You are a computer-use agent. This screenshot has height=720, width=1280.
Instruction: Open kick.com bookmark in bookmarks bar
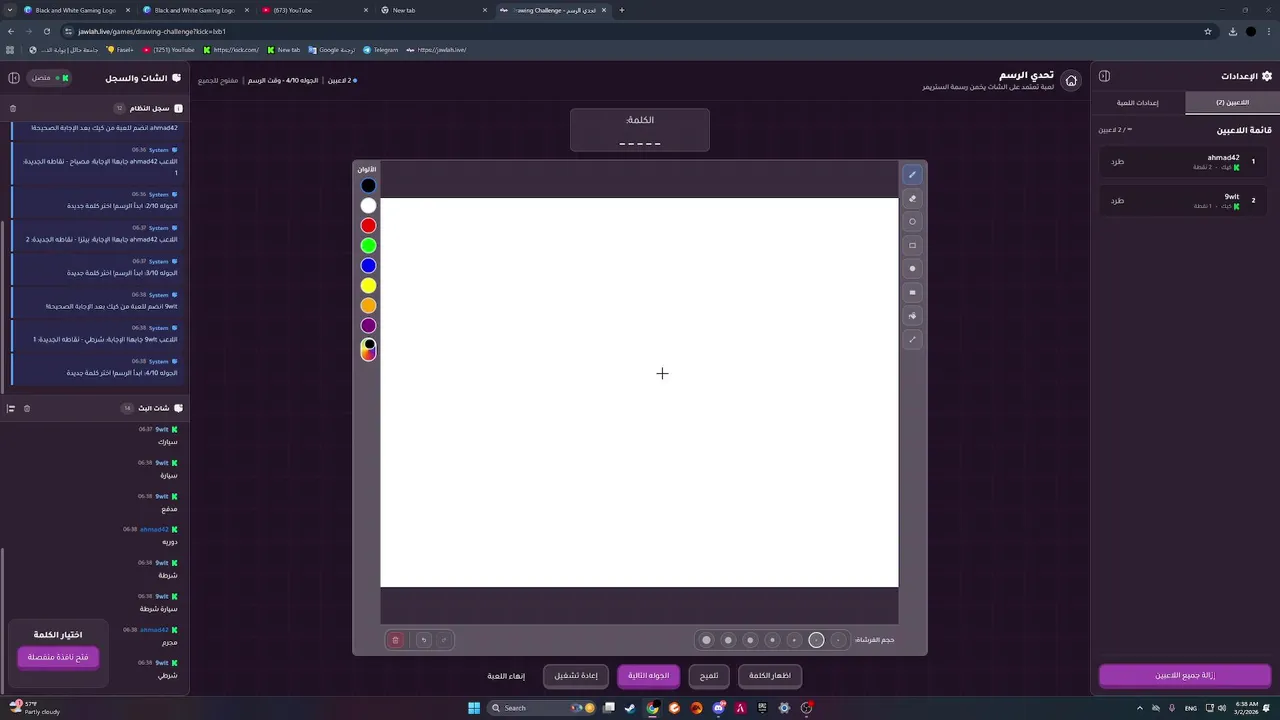click(231, 49)
